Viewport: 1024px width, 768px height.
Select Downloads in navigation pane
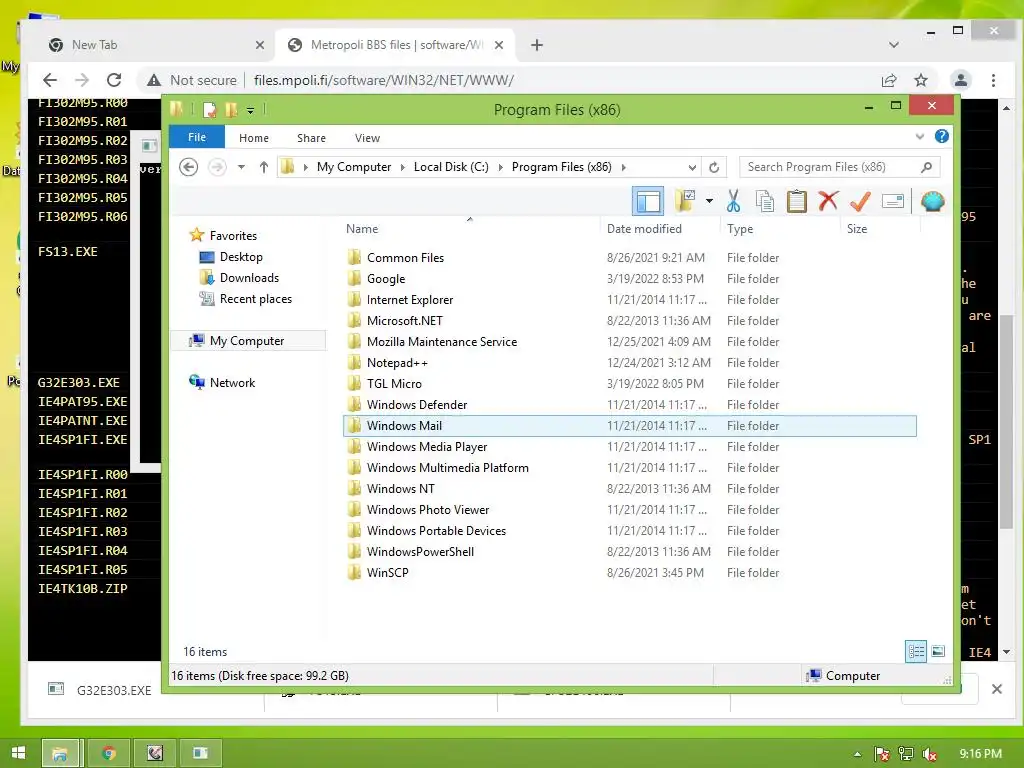(249, 278)
